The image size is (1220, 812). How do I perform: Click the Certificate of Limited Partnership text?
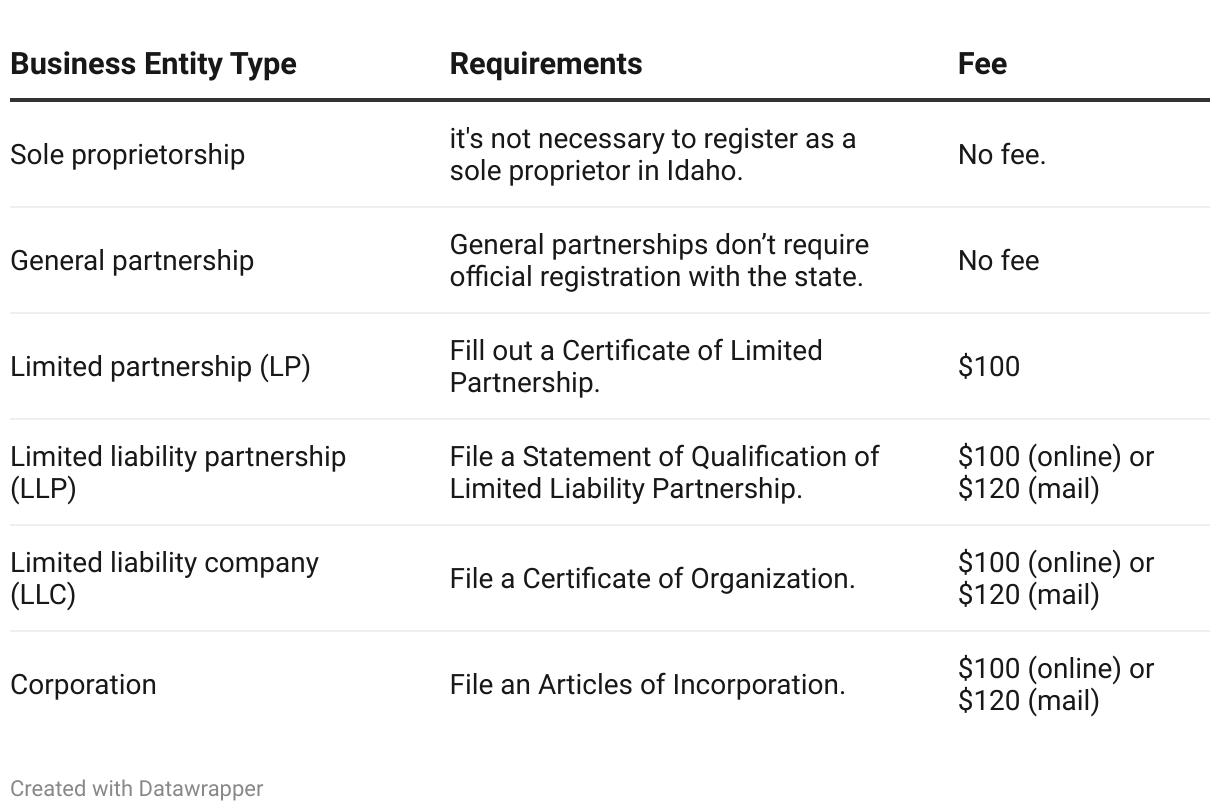pos(636,367)
